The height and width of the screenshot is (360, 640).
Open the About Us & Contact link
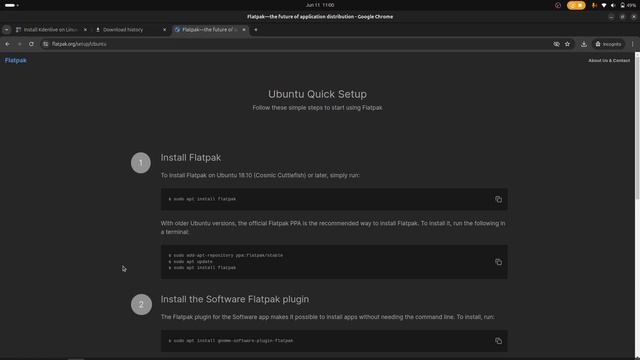pos(609,60)
